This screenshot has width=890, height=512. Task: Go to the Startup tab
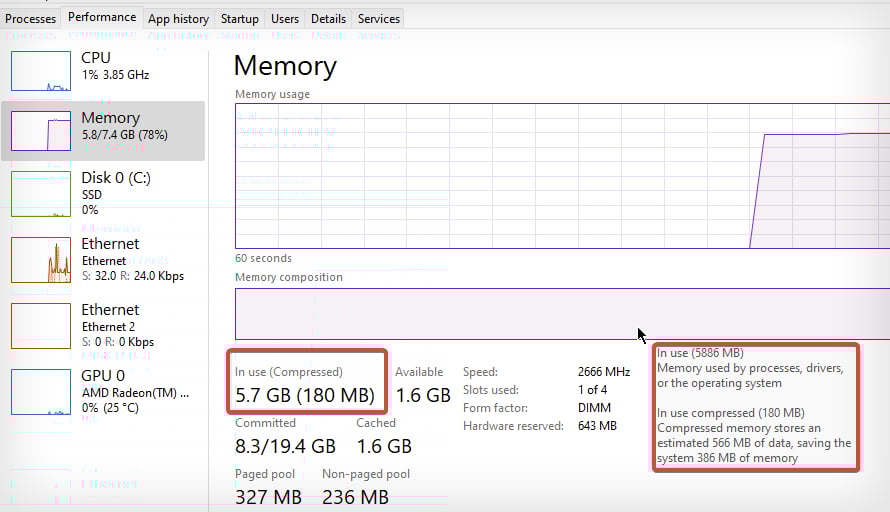(x=240, y=19)
